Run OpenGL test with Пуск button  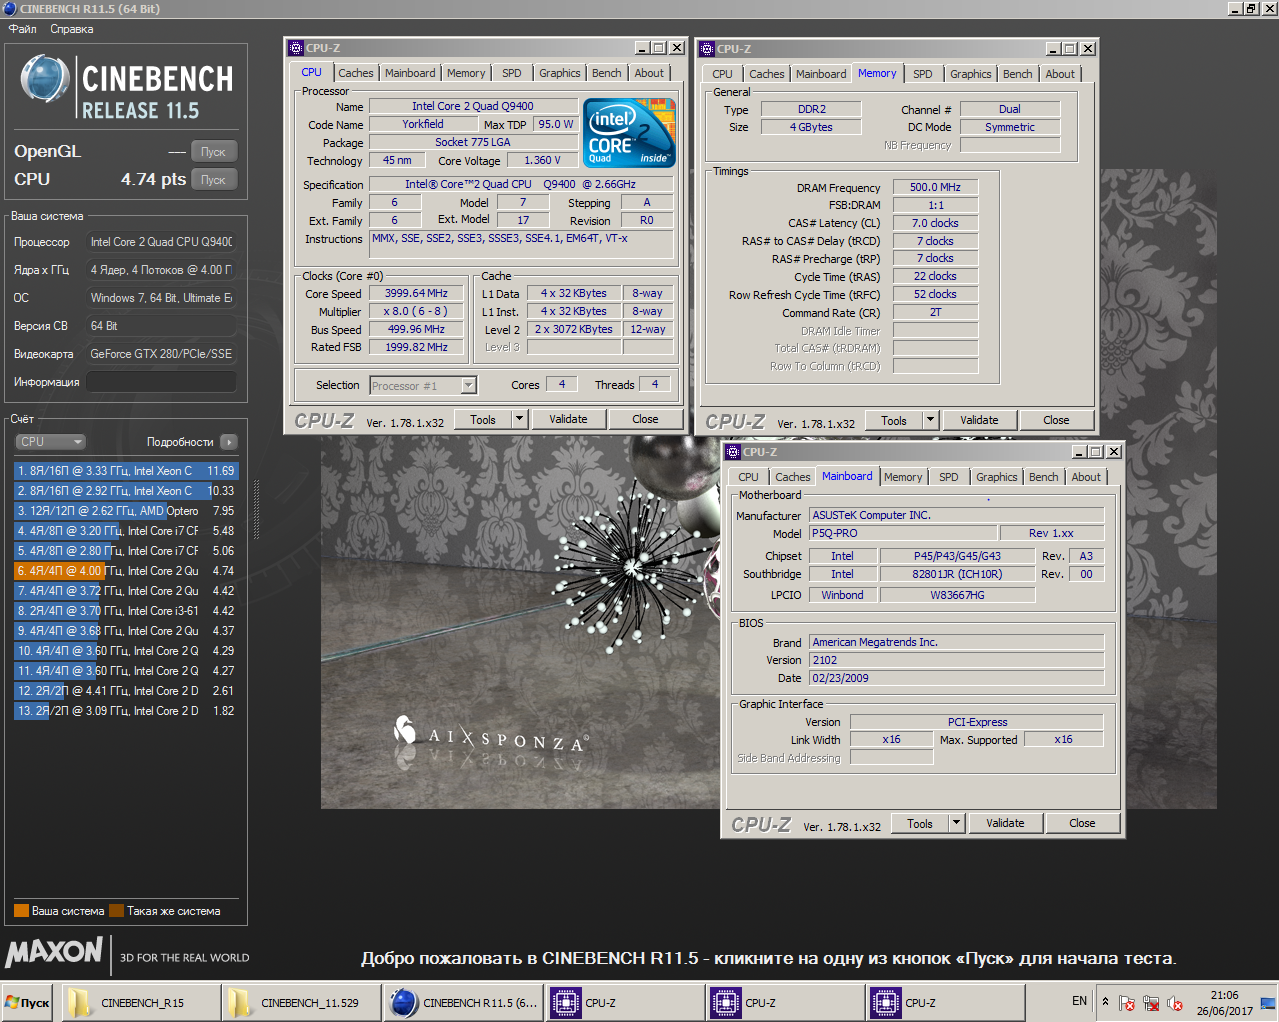(213, 152)
